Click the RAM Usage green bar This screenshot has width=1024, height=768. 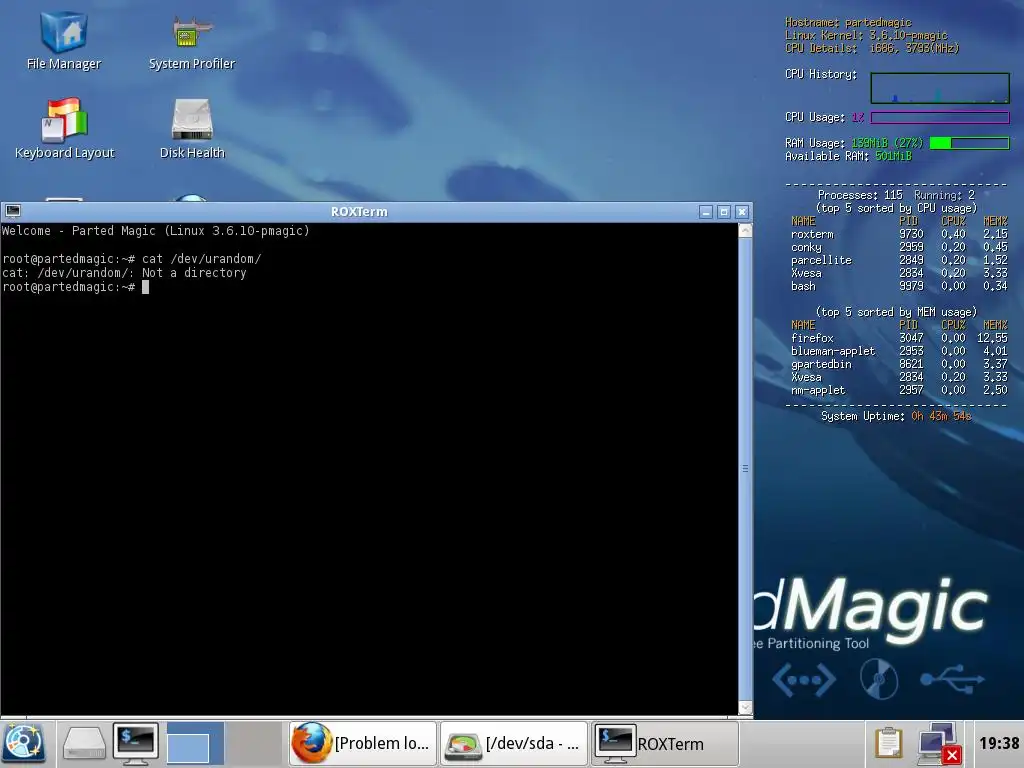969,143
